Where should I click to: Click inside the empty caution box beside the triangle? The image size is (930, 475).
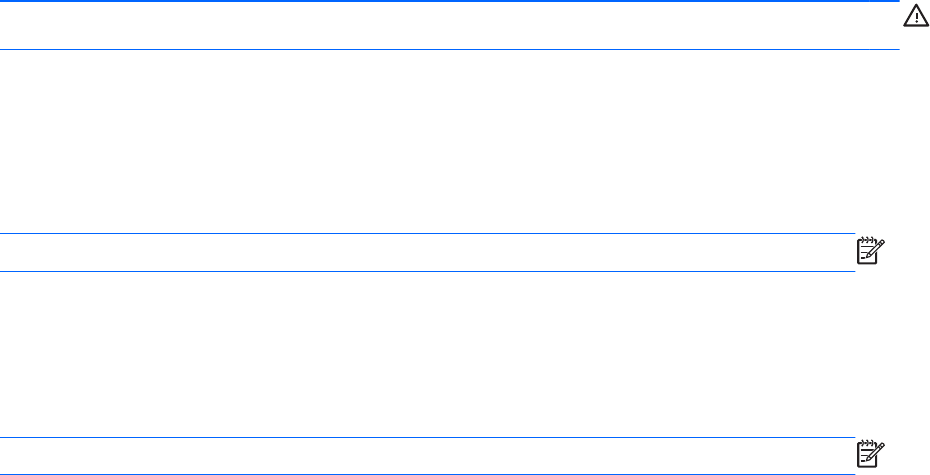tap(450, 26)
